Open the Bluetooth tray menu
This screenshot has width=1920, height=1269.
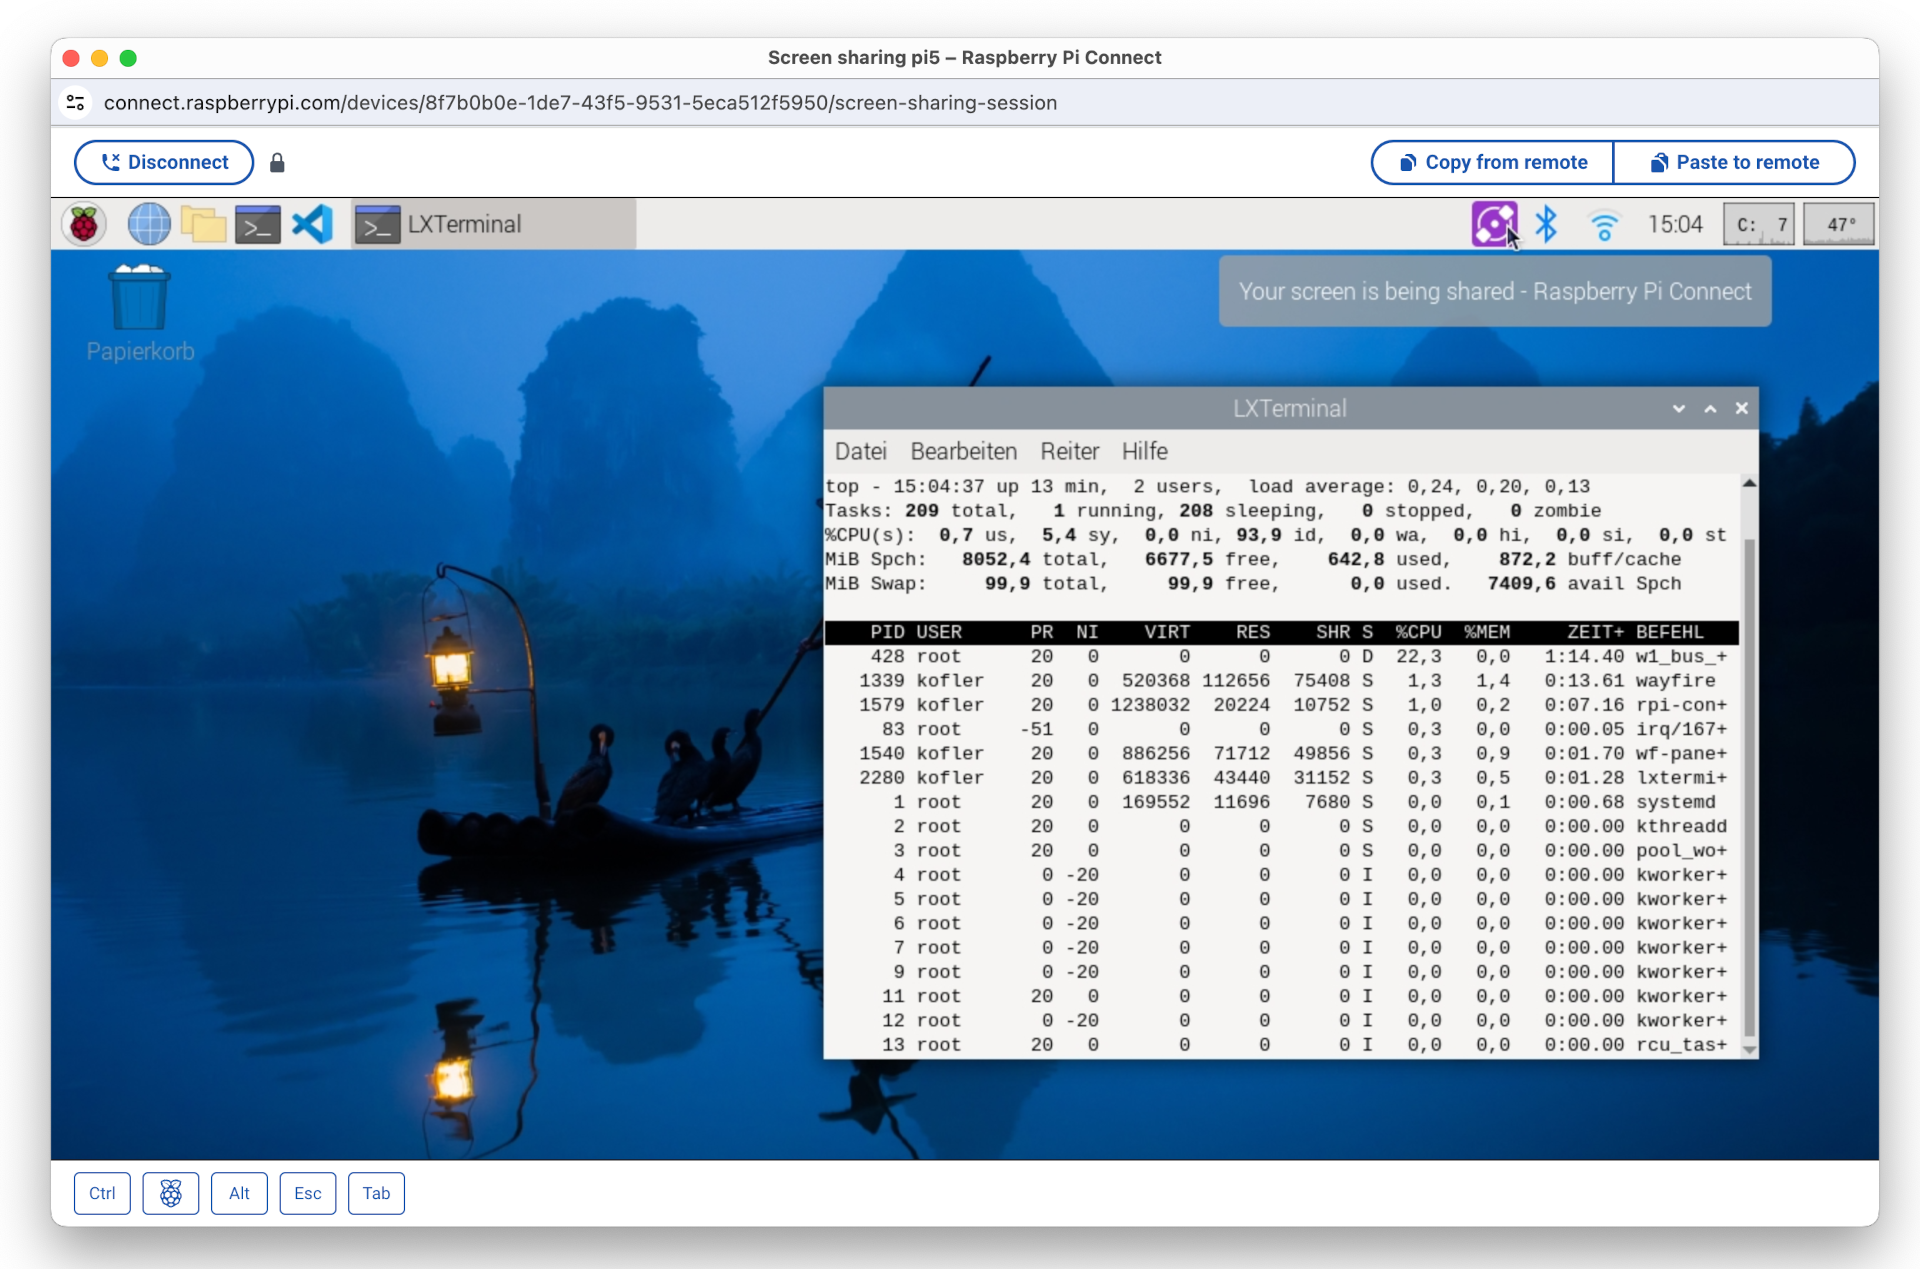pyautogui.click(x=1546, y=224)
